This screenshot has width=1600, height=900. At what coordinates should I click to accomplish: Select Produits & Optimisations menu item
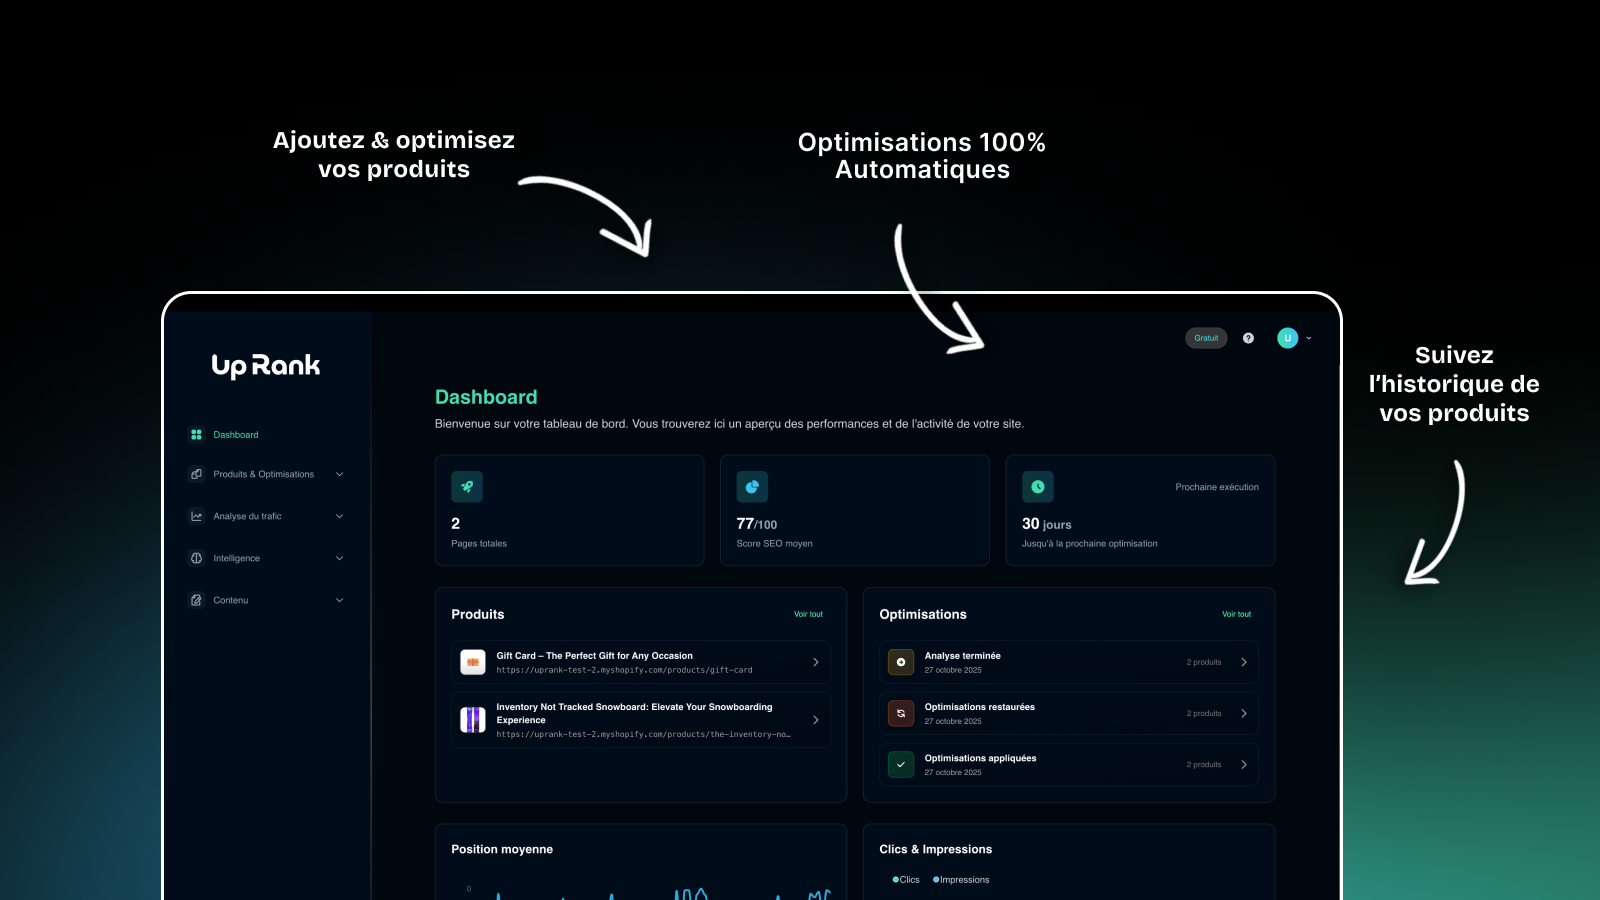tap(264, 474)
